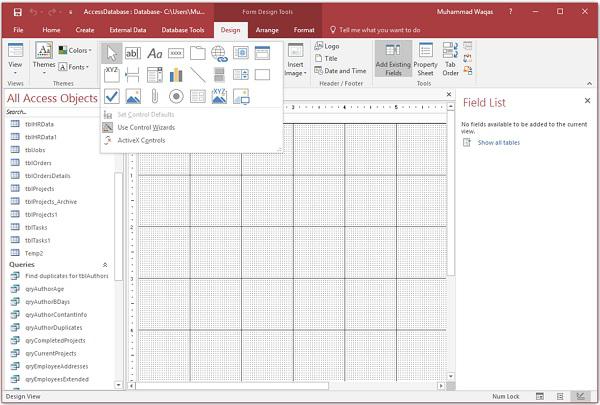Select the Line control
This screenshot has height=405, width=600.
[198, 75]
